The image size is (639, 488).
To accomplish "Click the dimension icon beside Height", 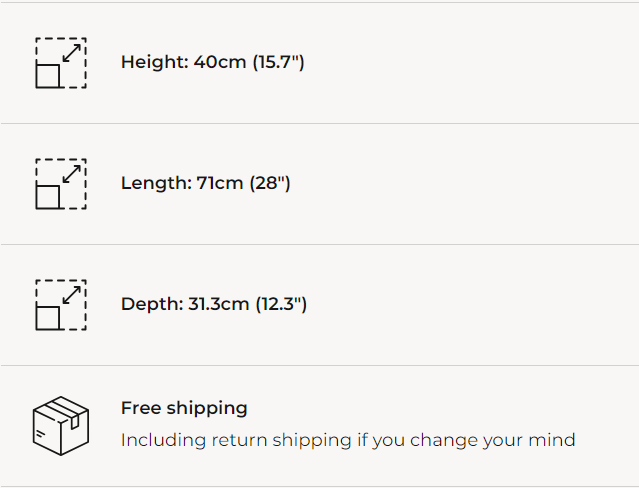I will point(61,63).
